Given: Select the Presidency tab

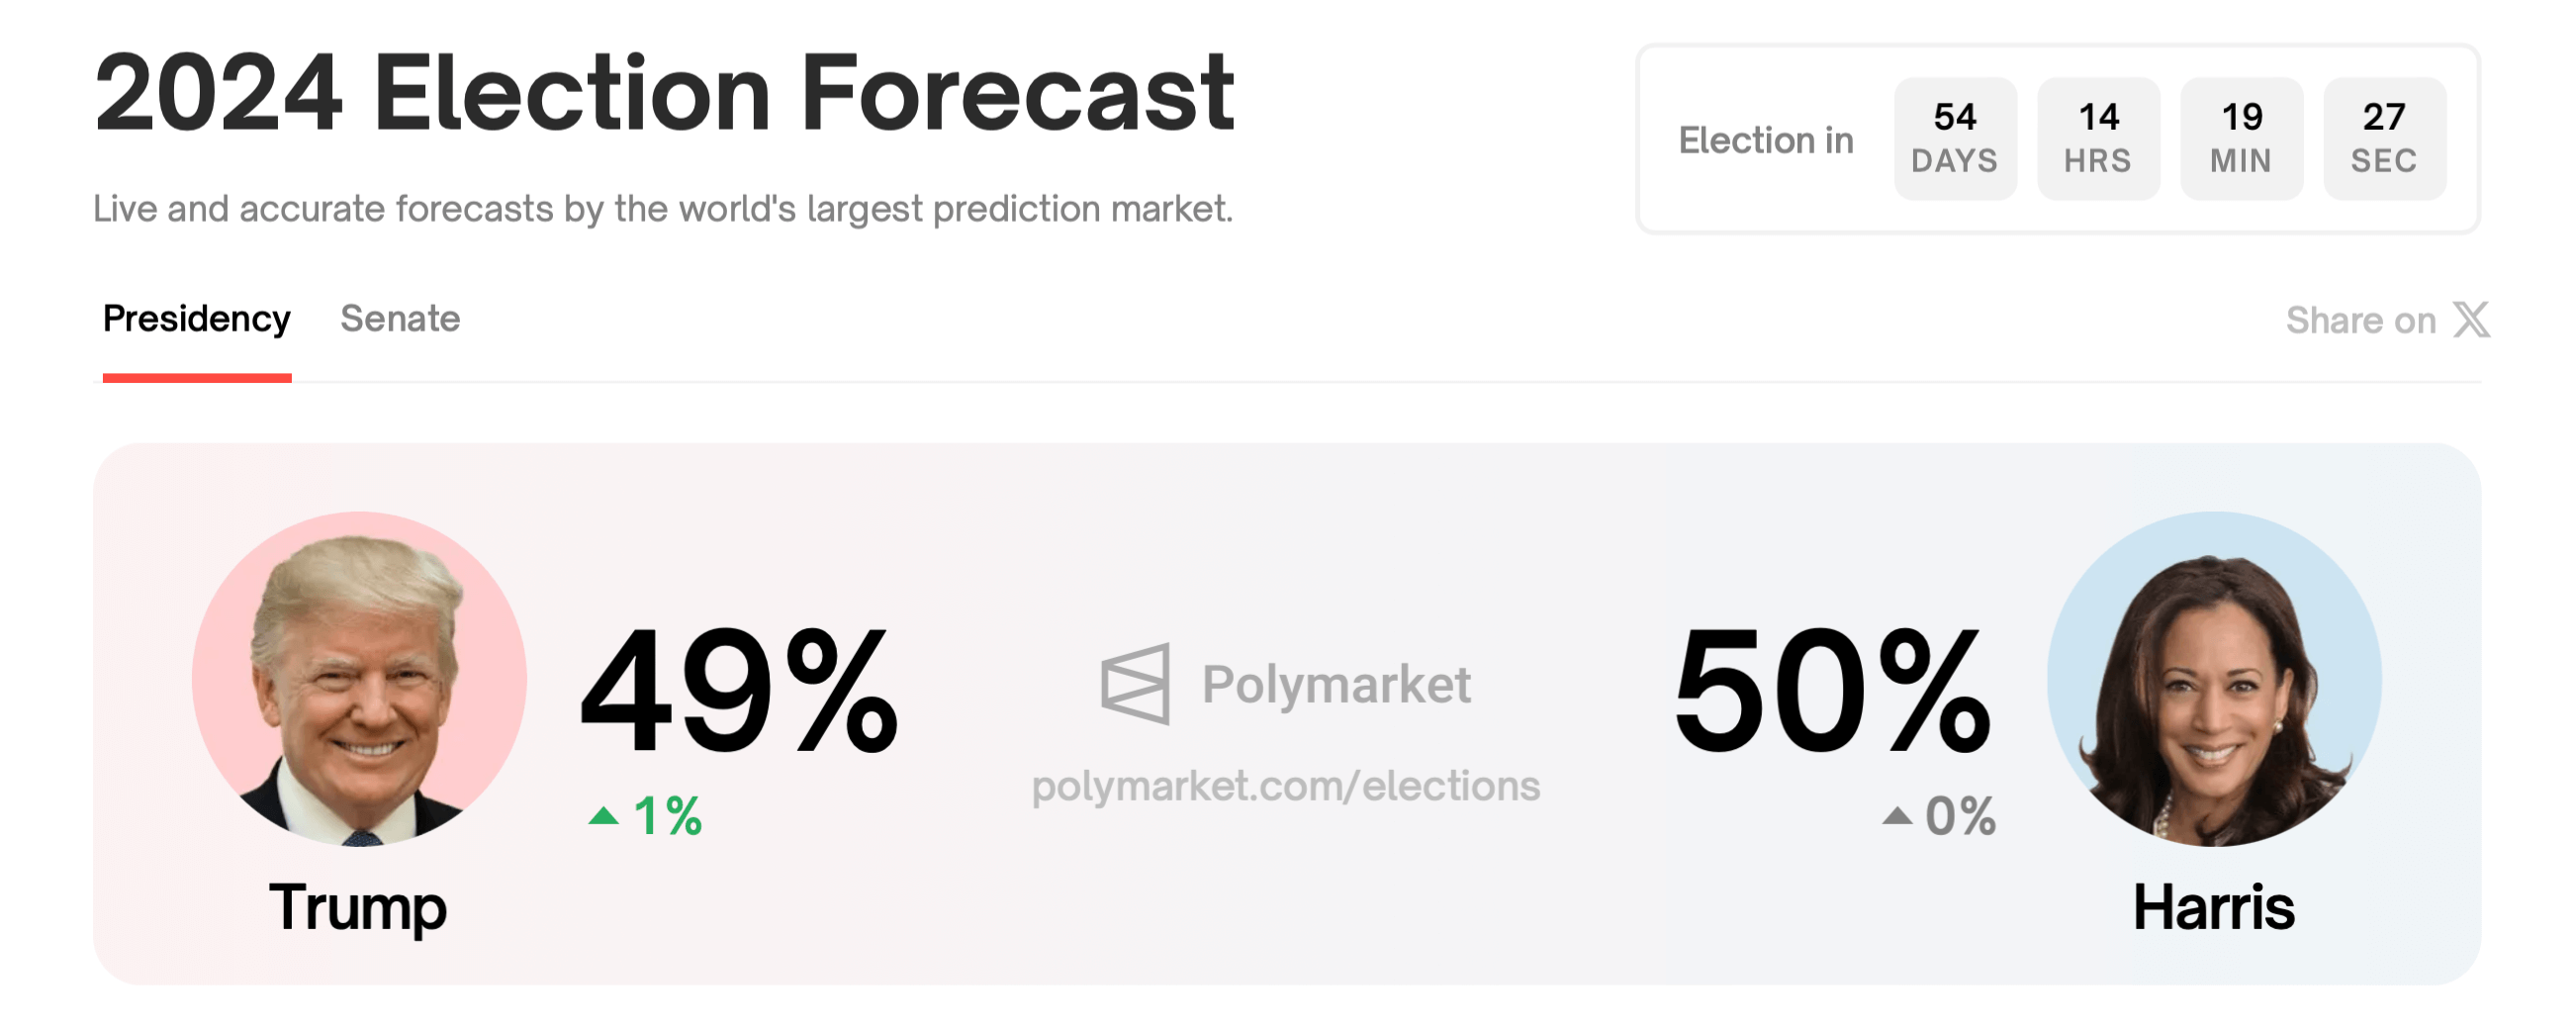Looking at the screenshot, I should (196, 319).
